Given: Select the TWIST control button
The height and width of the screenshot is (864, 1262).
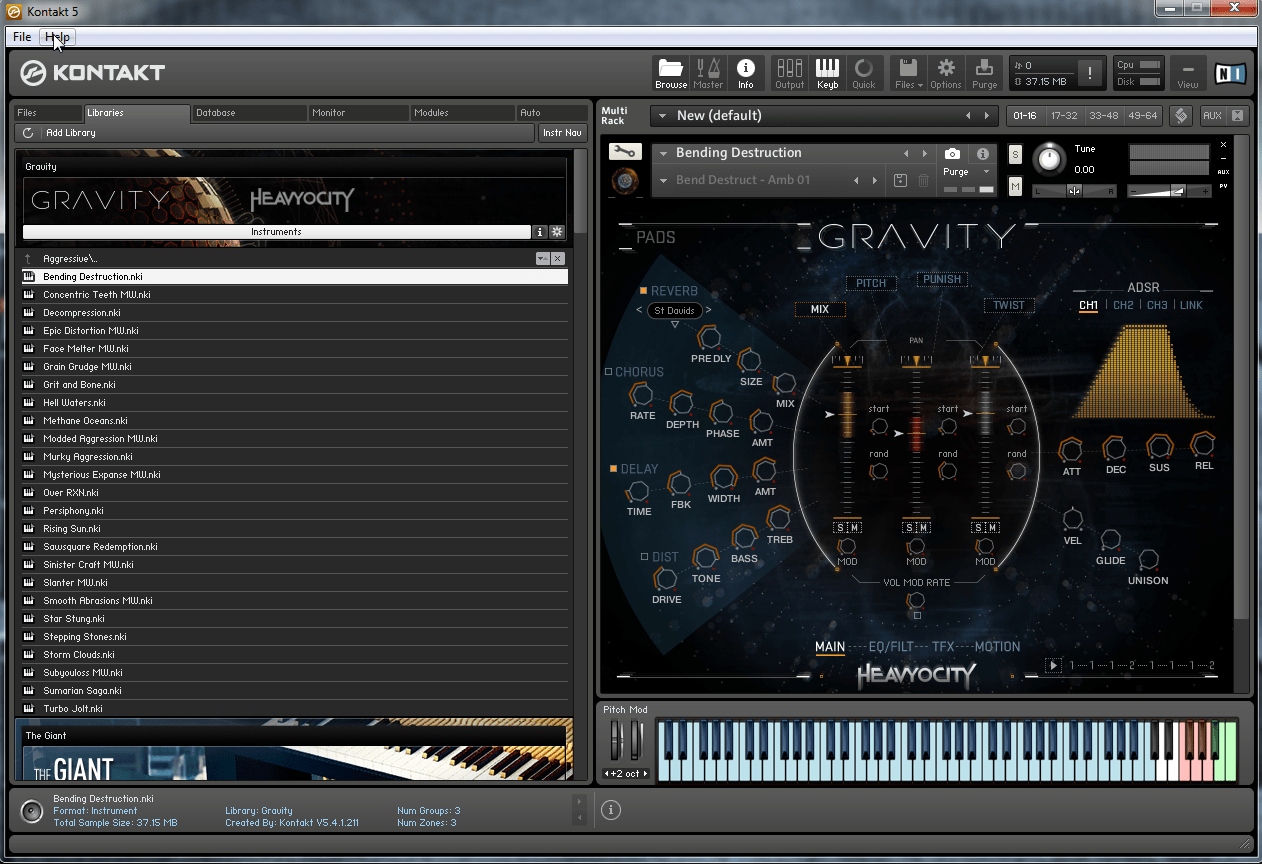Looking at the screenshot, I should (1009, 306).
